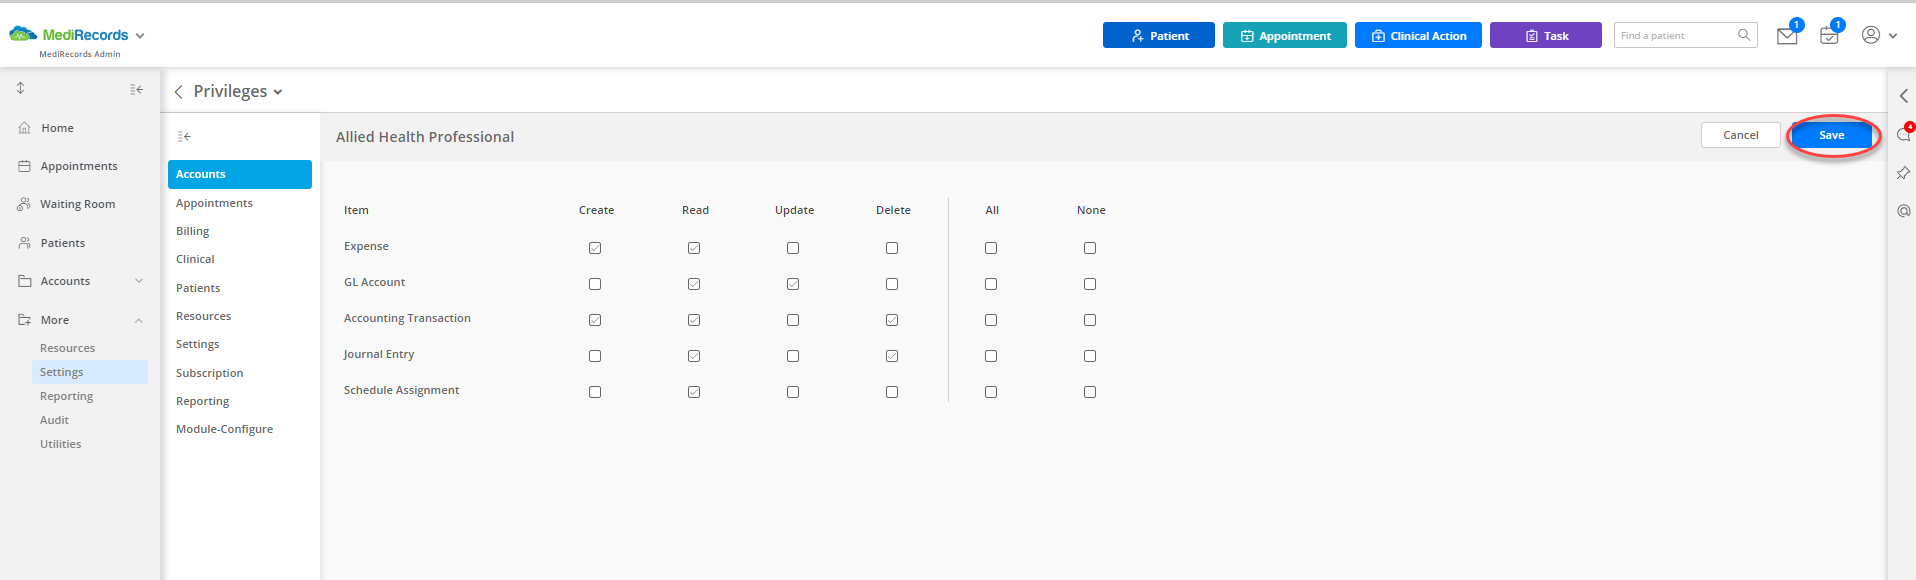The image size is (1916, 580).
Task: Open the tasks inbox tray icon
Action: click(x=1829, y=36)
